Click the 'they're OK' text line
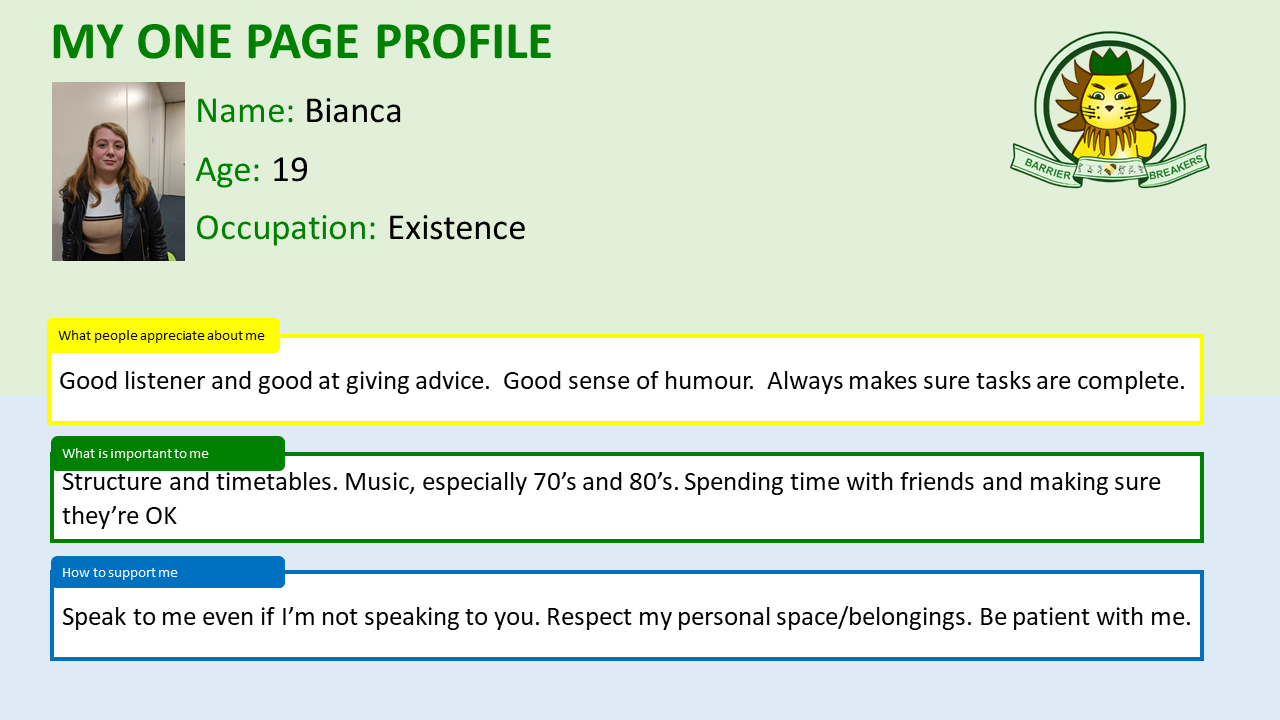The height and width of the screenshot is (720, 1280). 119,515
